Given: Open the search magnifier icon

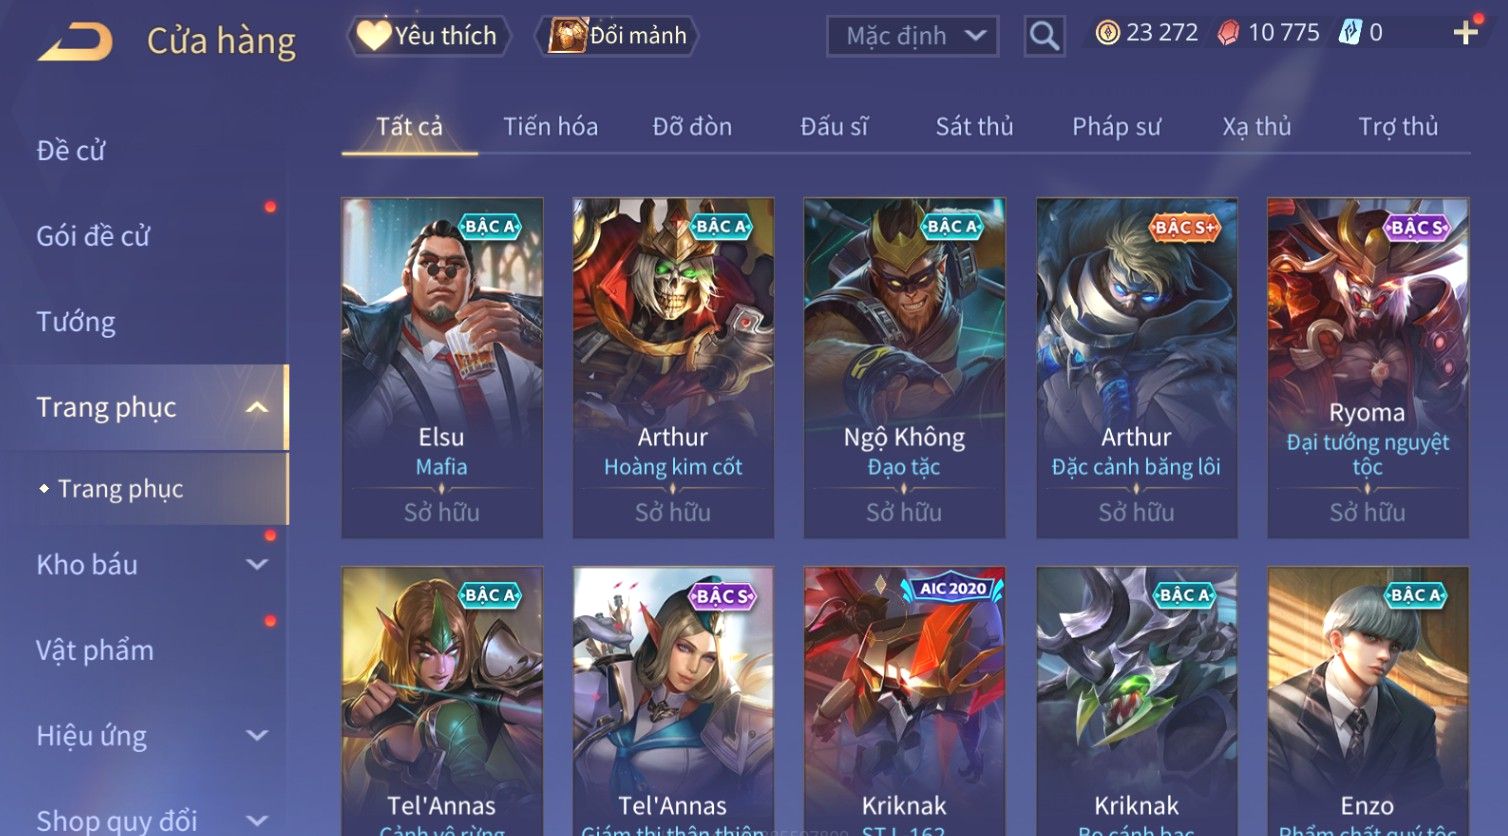Looking at the screenshot, I should click(1044, 36).
